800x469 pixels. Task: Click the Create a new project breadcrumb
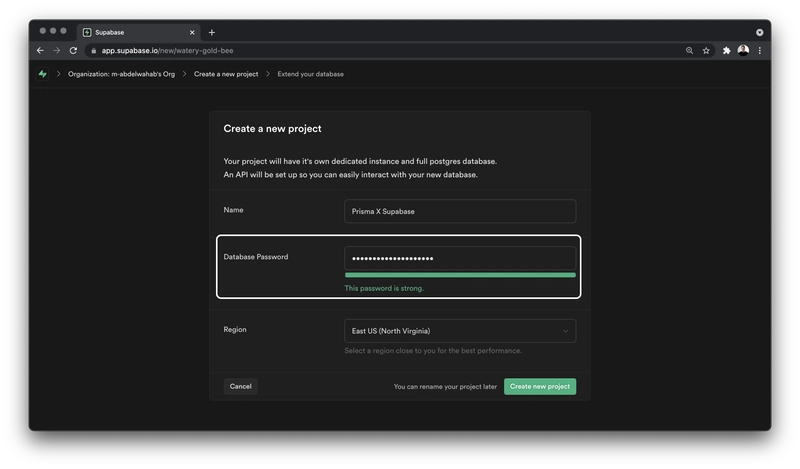226,74
